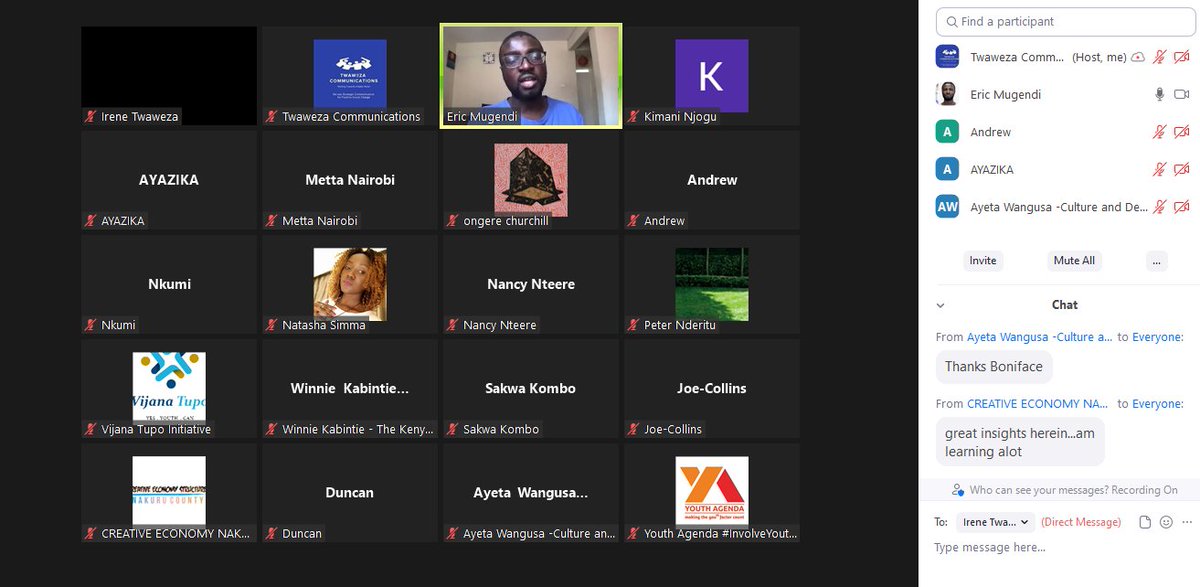Click the 'Chat' panel heading
This screenshot has height=587, width=1200.
[1064, 305]
